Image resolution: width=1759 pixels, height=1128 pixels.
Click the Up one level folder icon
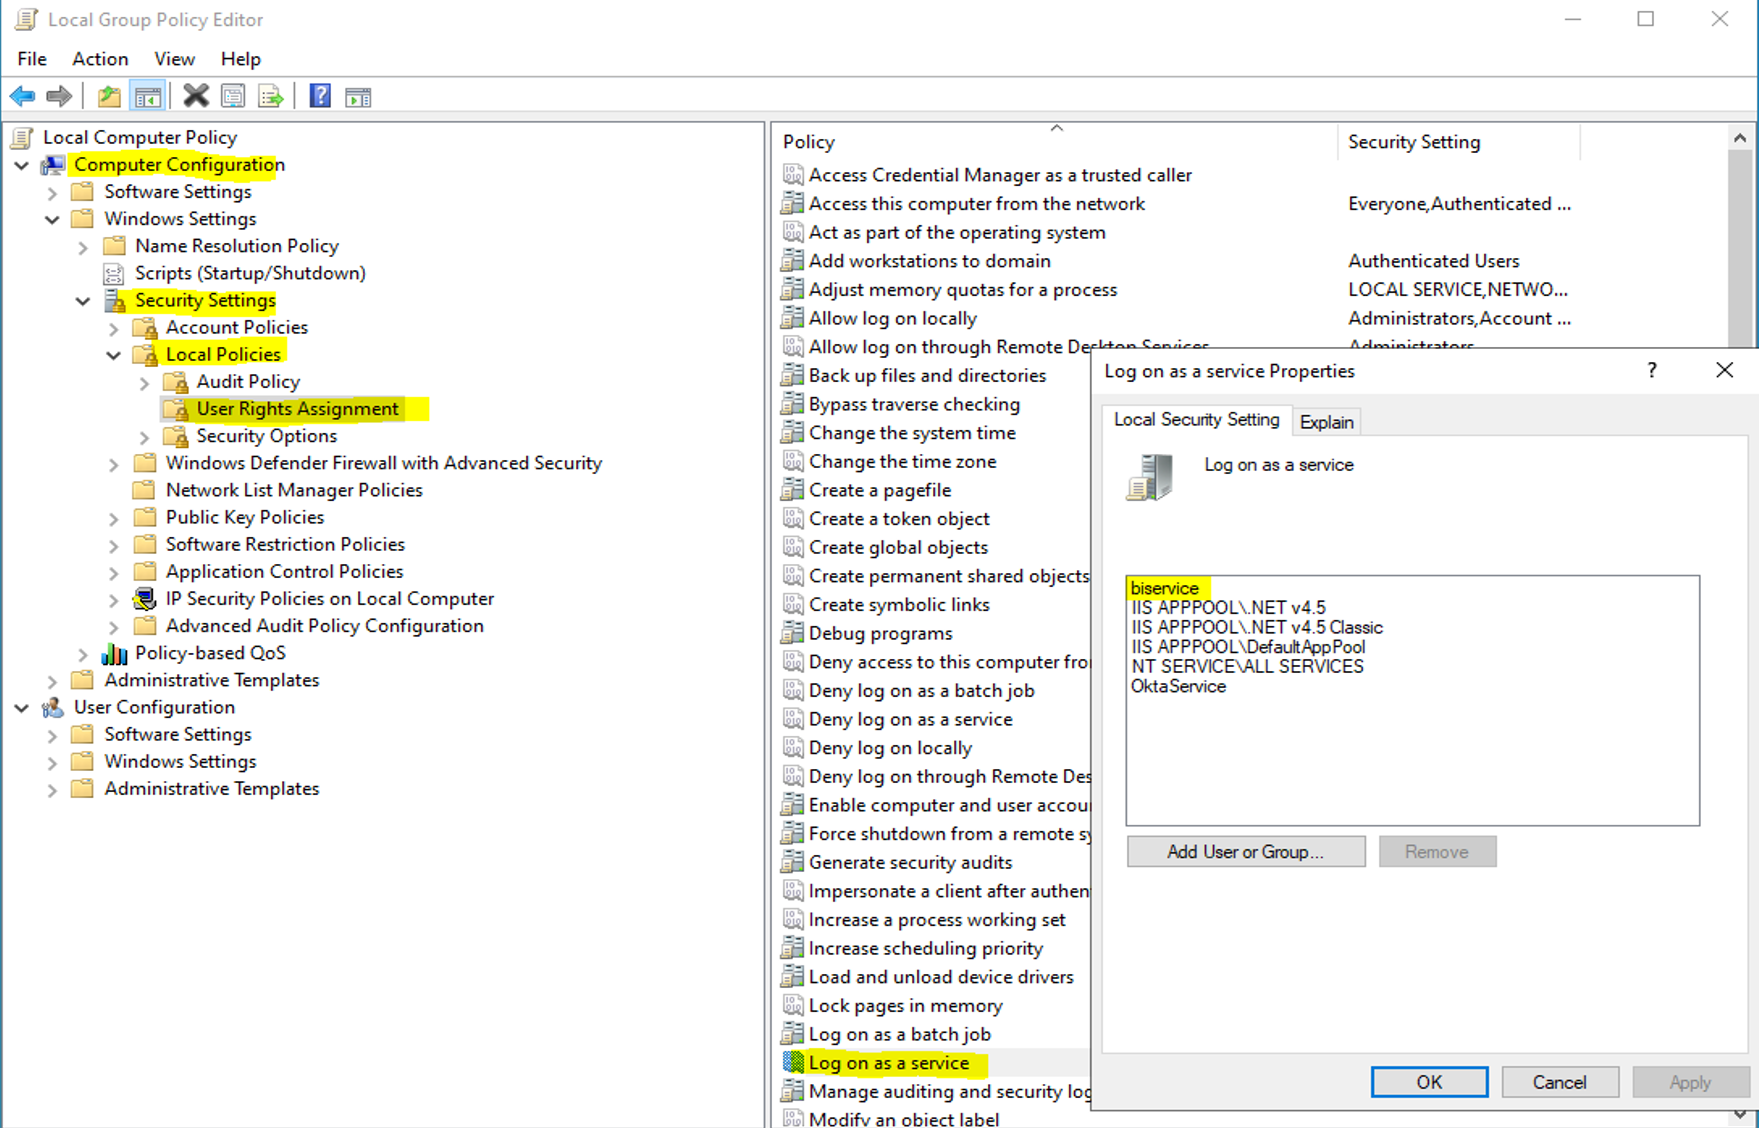tap(109, 97)
